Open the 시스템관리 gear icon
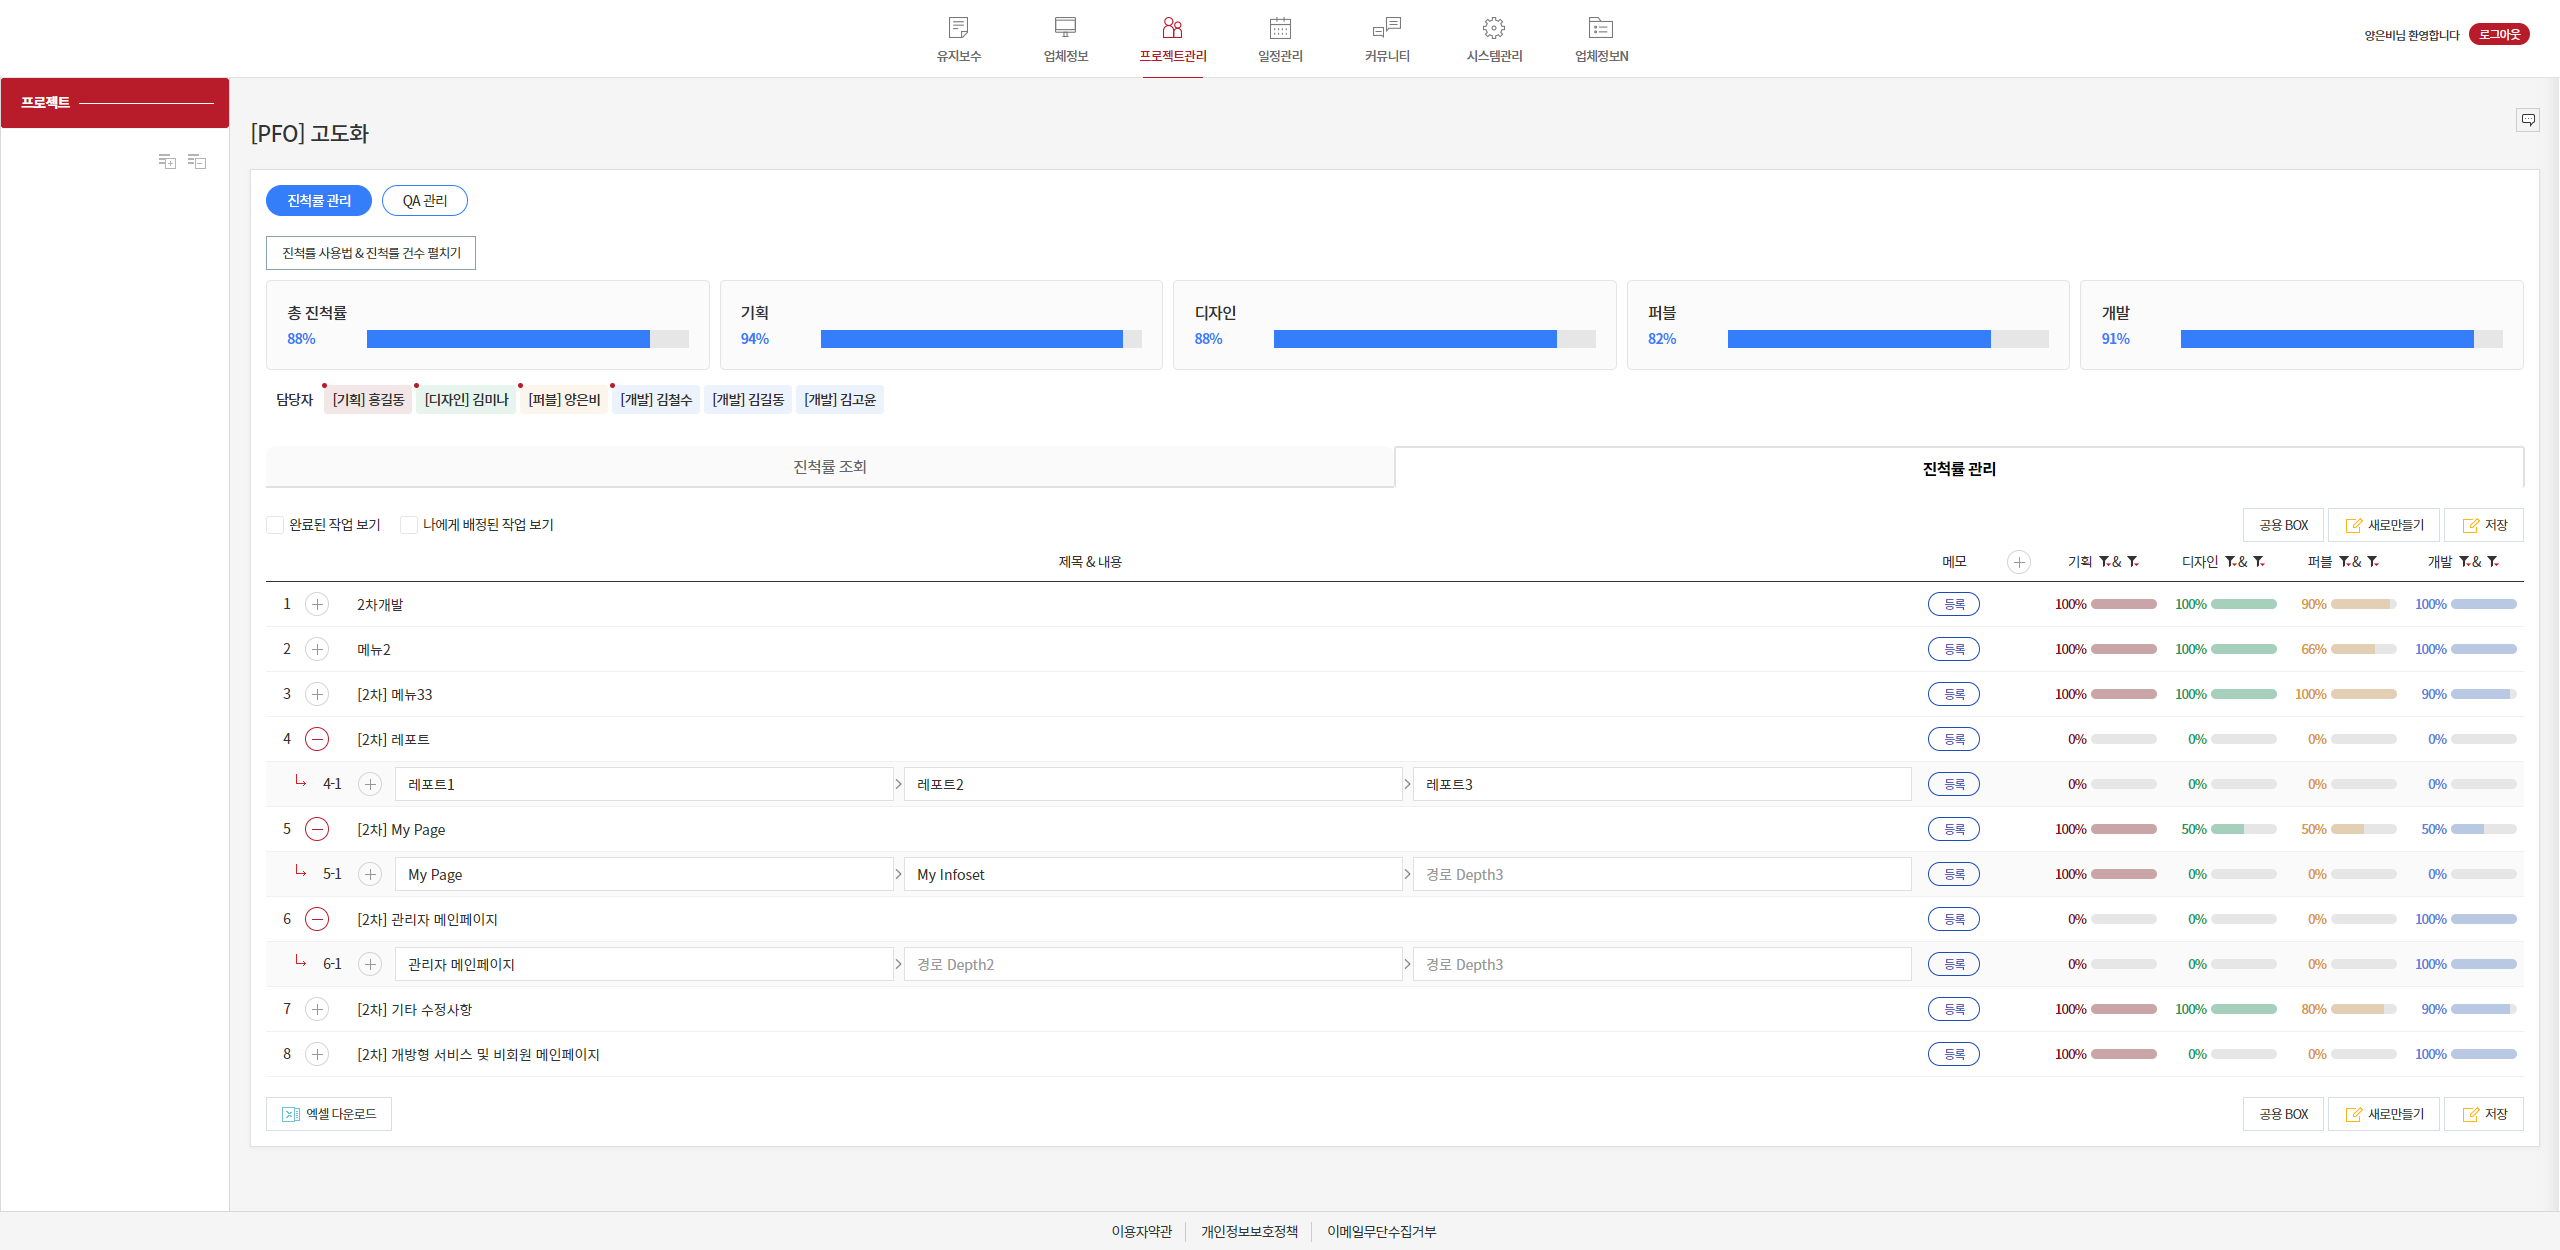2560x1250 pixels. [x=1494, y=28]
